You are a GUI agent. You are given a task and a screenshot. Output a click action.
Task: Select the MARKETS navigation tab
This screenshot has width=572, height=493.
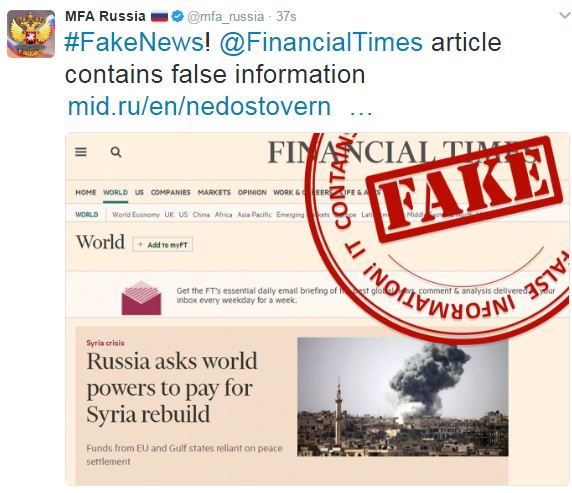coord(214,192)
